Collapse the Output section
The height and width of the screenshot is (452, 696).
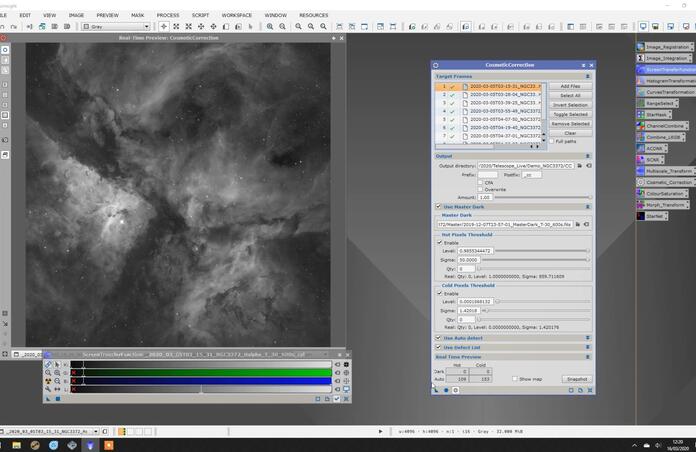588,156
